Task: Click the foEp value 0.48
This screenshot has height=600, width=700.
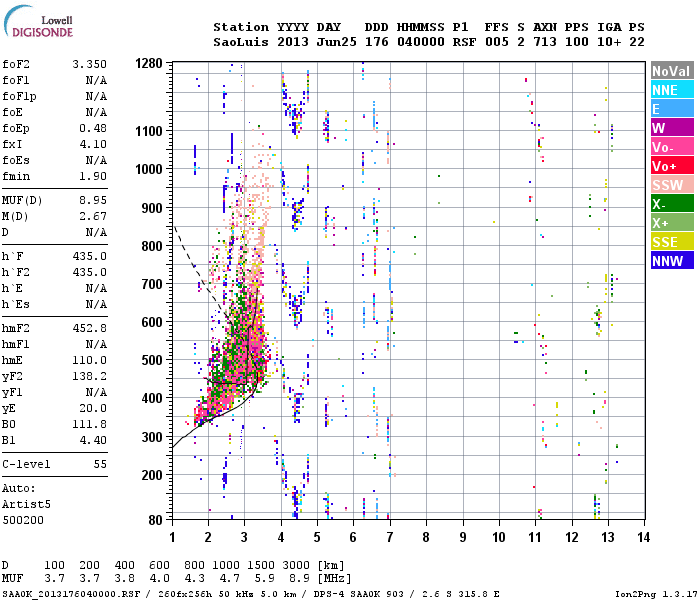Action: (93, 128)
